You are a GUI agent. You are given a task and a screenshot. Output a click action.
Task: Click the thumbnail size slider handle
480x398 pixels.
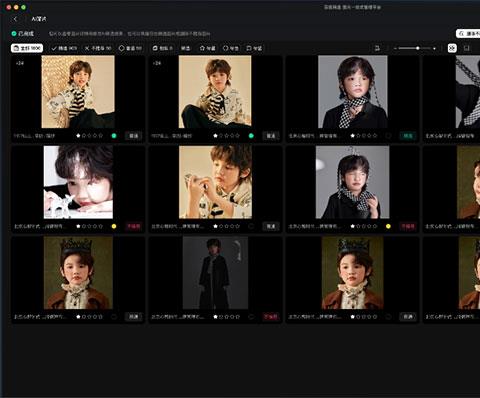point(417,48)
